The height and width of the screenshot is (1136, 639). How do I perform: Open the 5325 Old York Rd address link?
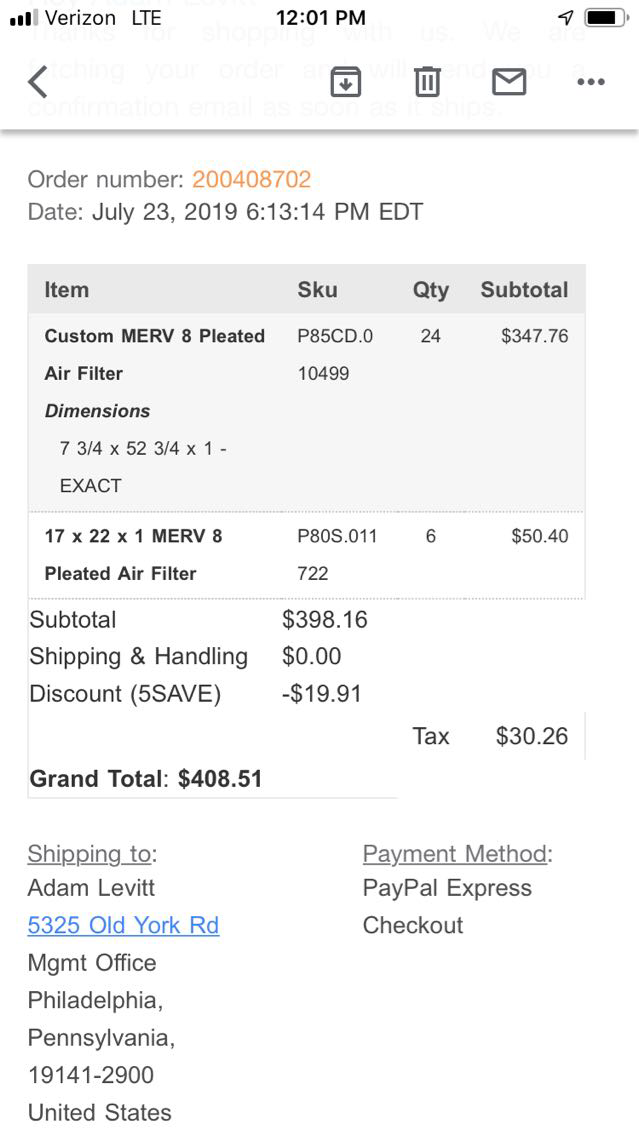point(123,925)
